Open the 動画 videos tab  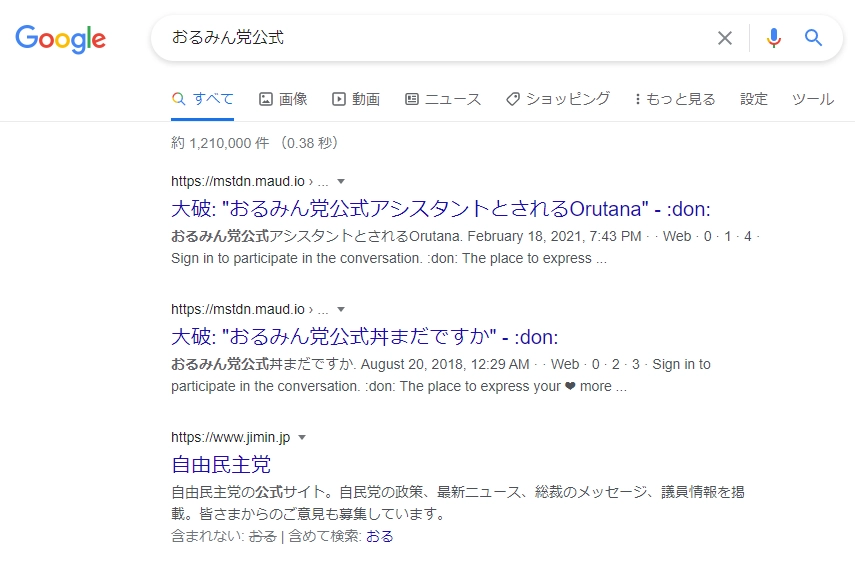tap(356, 99)
